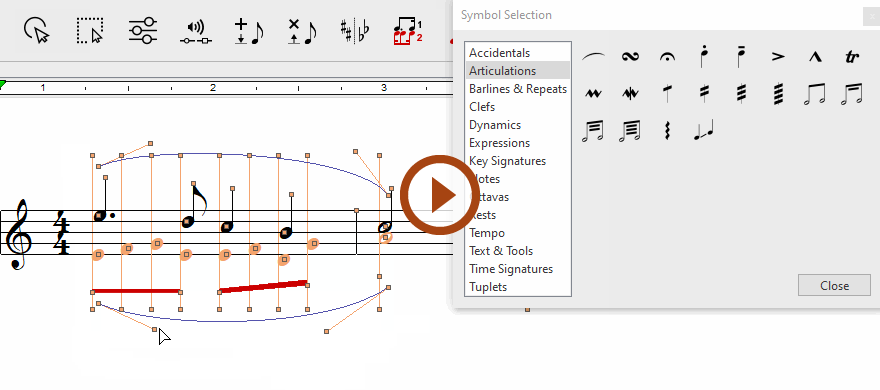Screen dimensions: 880x390
Task: Select the red voices 1 2 tool
Action: (x=408, y=31)
